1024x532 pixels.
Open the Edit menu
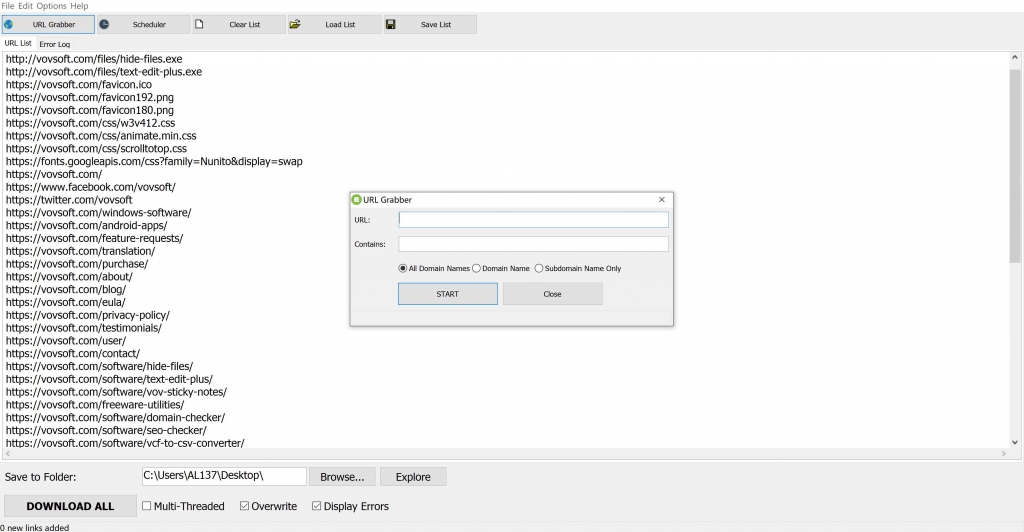25,6
